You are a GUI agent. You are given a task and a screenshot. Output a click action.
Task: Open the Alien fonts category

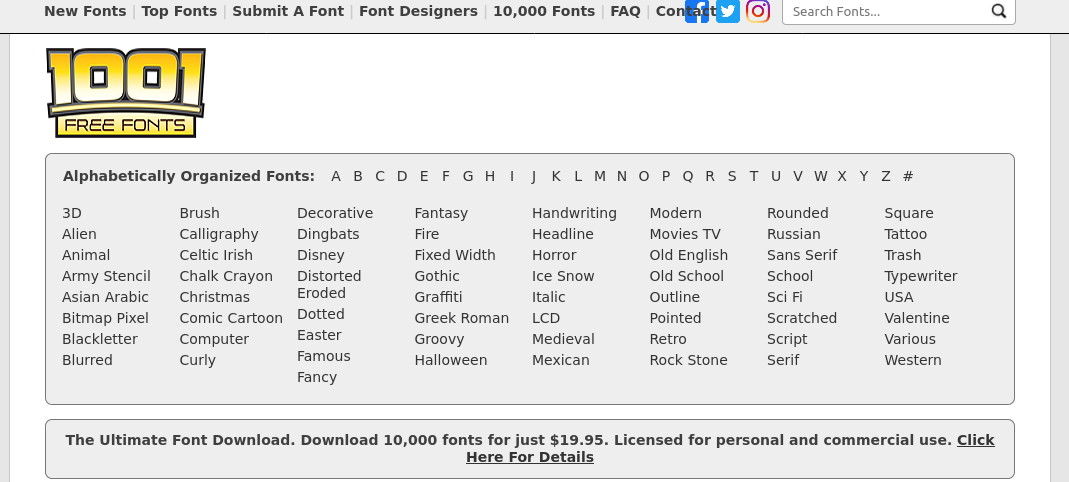(x=79, y=235)
